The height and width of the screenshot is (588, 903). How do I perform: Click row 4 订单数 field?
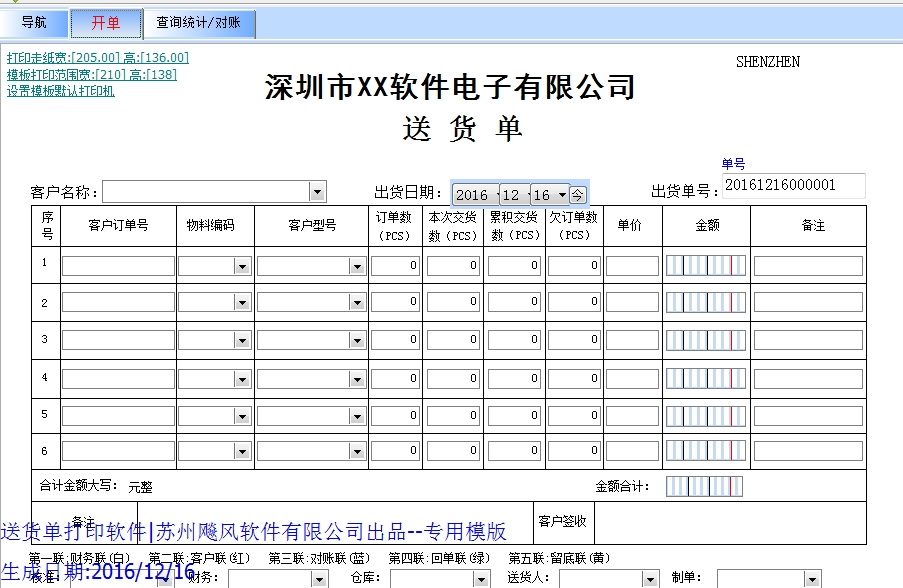(x=395, y=378)
